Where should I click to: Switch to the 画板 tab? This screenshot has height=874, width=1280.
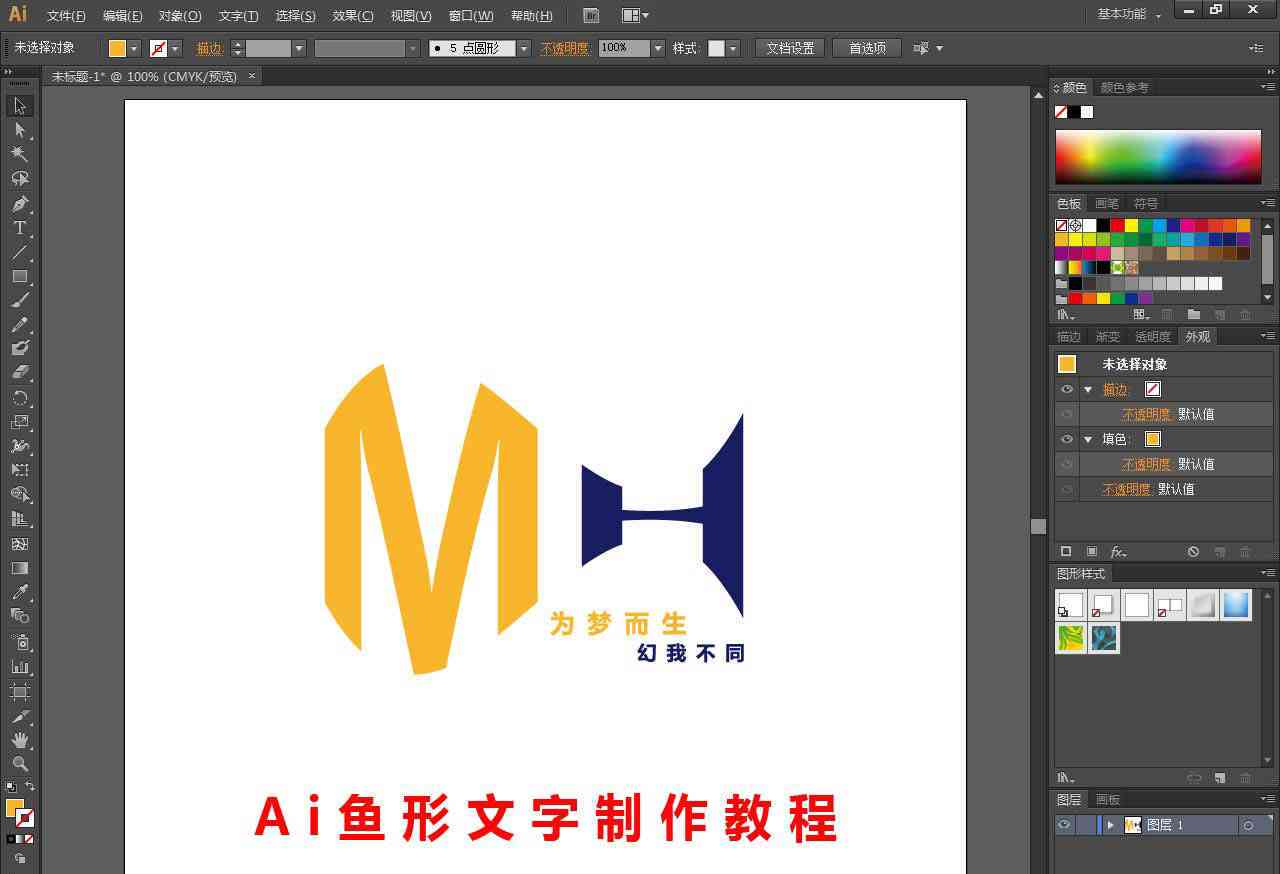point(1107,799)
